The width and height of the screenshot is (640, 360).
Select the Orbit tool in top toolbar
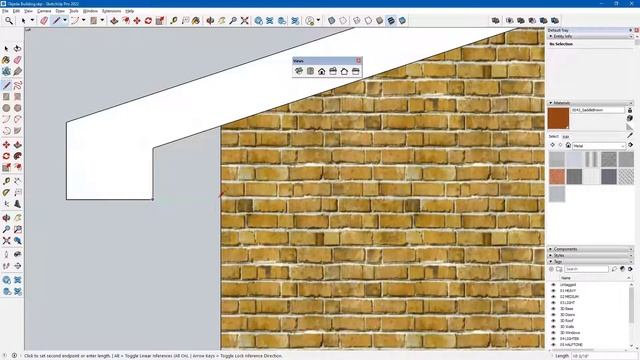[210, 20]
